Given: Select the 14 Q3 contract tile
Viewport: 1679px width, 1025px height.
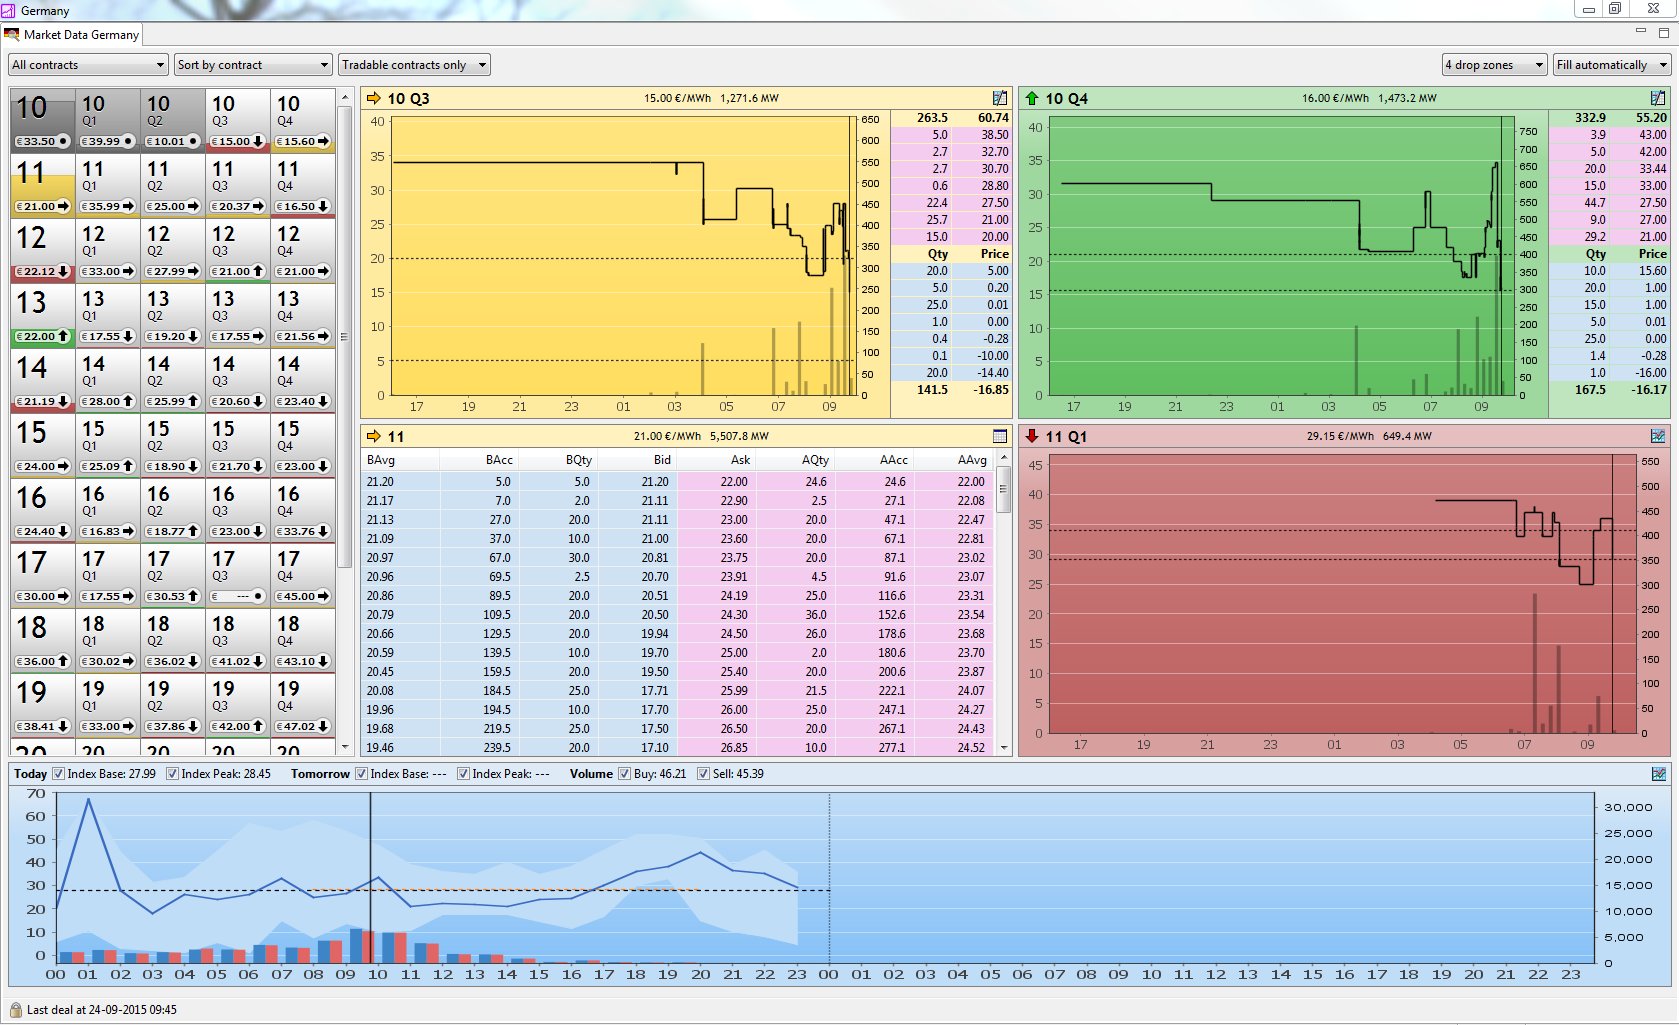Looking at the screenshot, I should click(237, 380).
